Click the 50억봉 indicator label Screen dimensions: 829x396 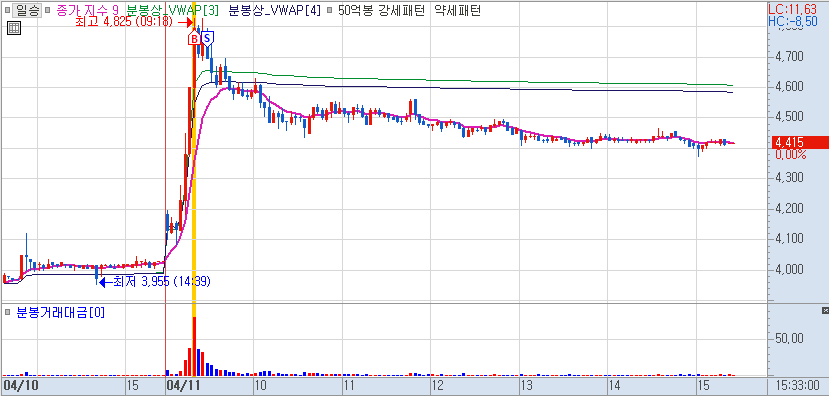(x=355, y=10)
